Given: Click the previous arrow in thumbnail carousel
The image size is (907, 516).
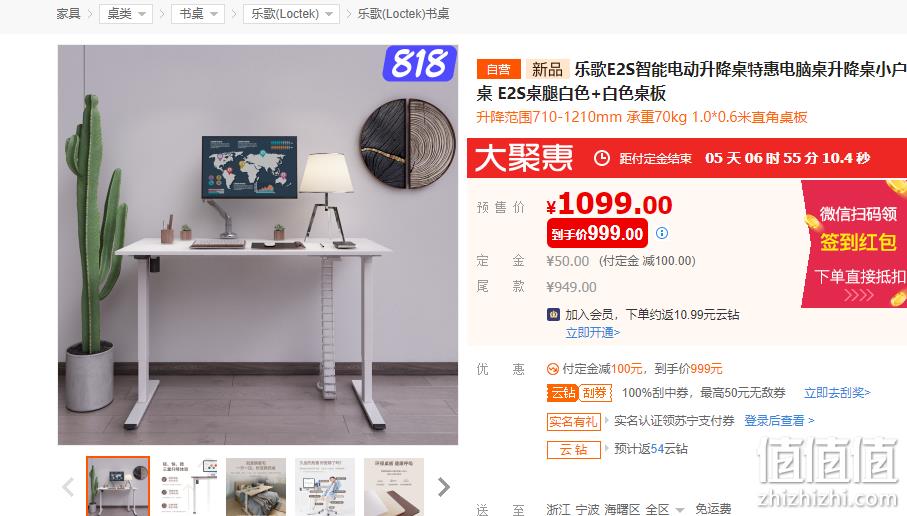Looking at the screenshot, I should tap(68, 487).
